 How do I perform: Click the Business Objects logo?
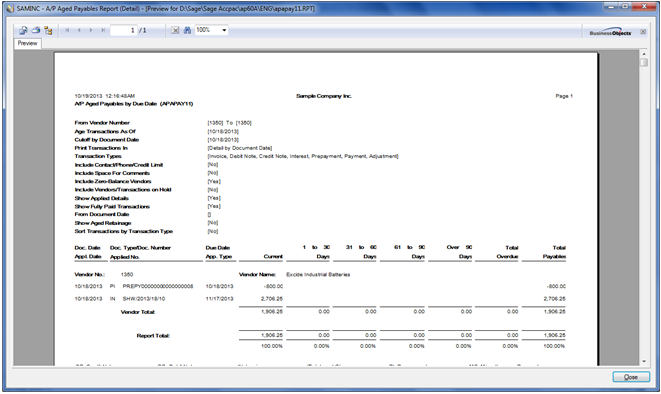click(610, 32)
